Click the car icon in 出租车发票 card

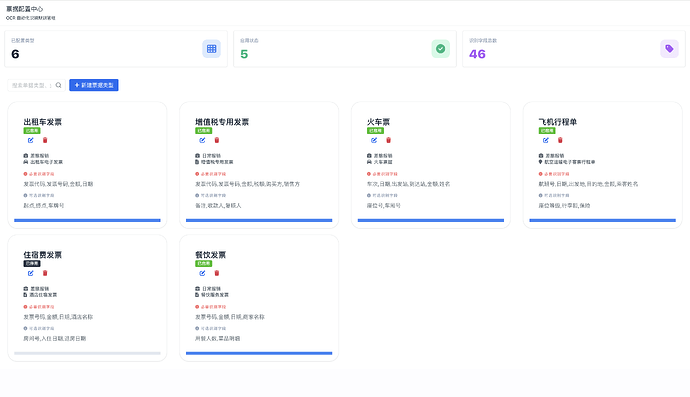pos(26,162)
